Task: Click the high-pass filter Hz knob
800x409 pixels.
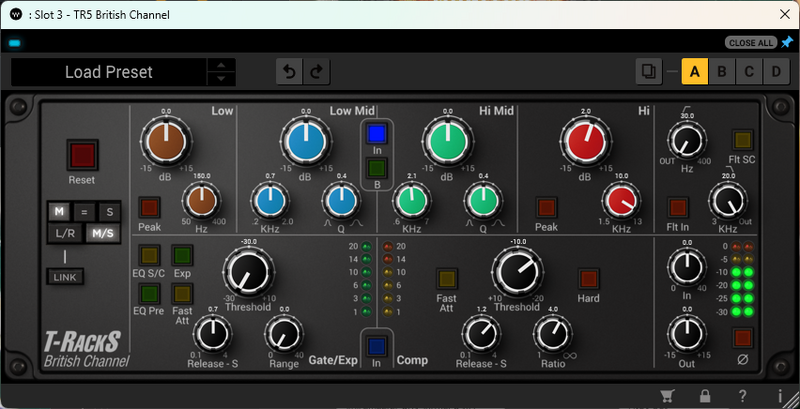Action: [x=687, y=140]
